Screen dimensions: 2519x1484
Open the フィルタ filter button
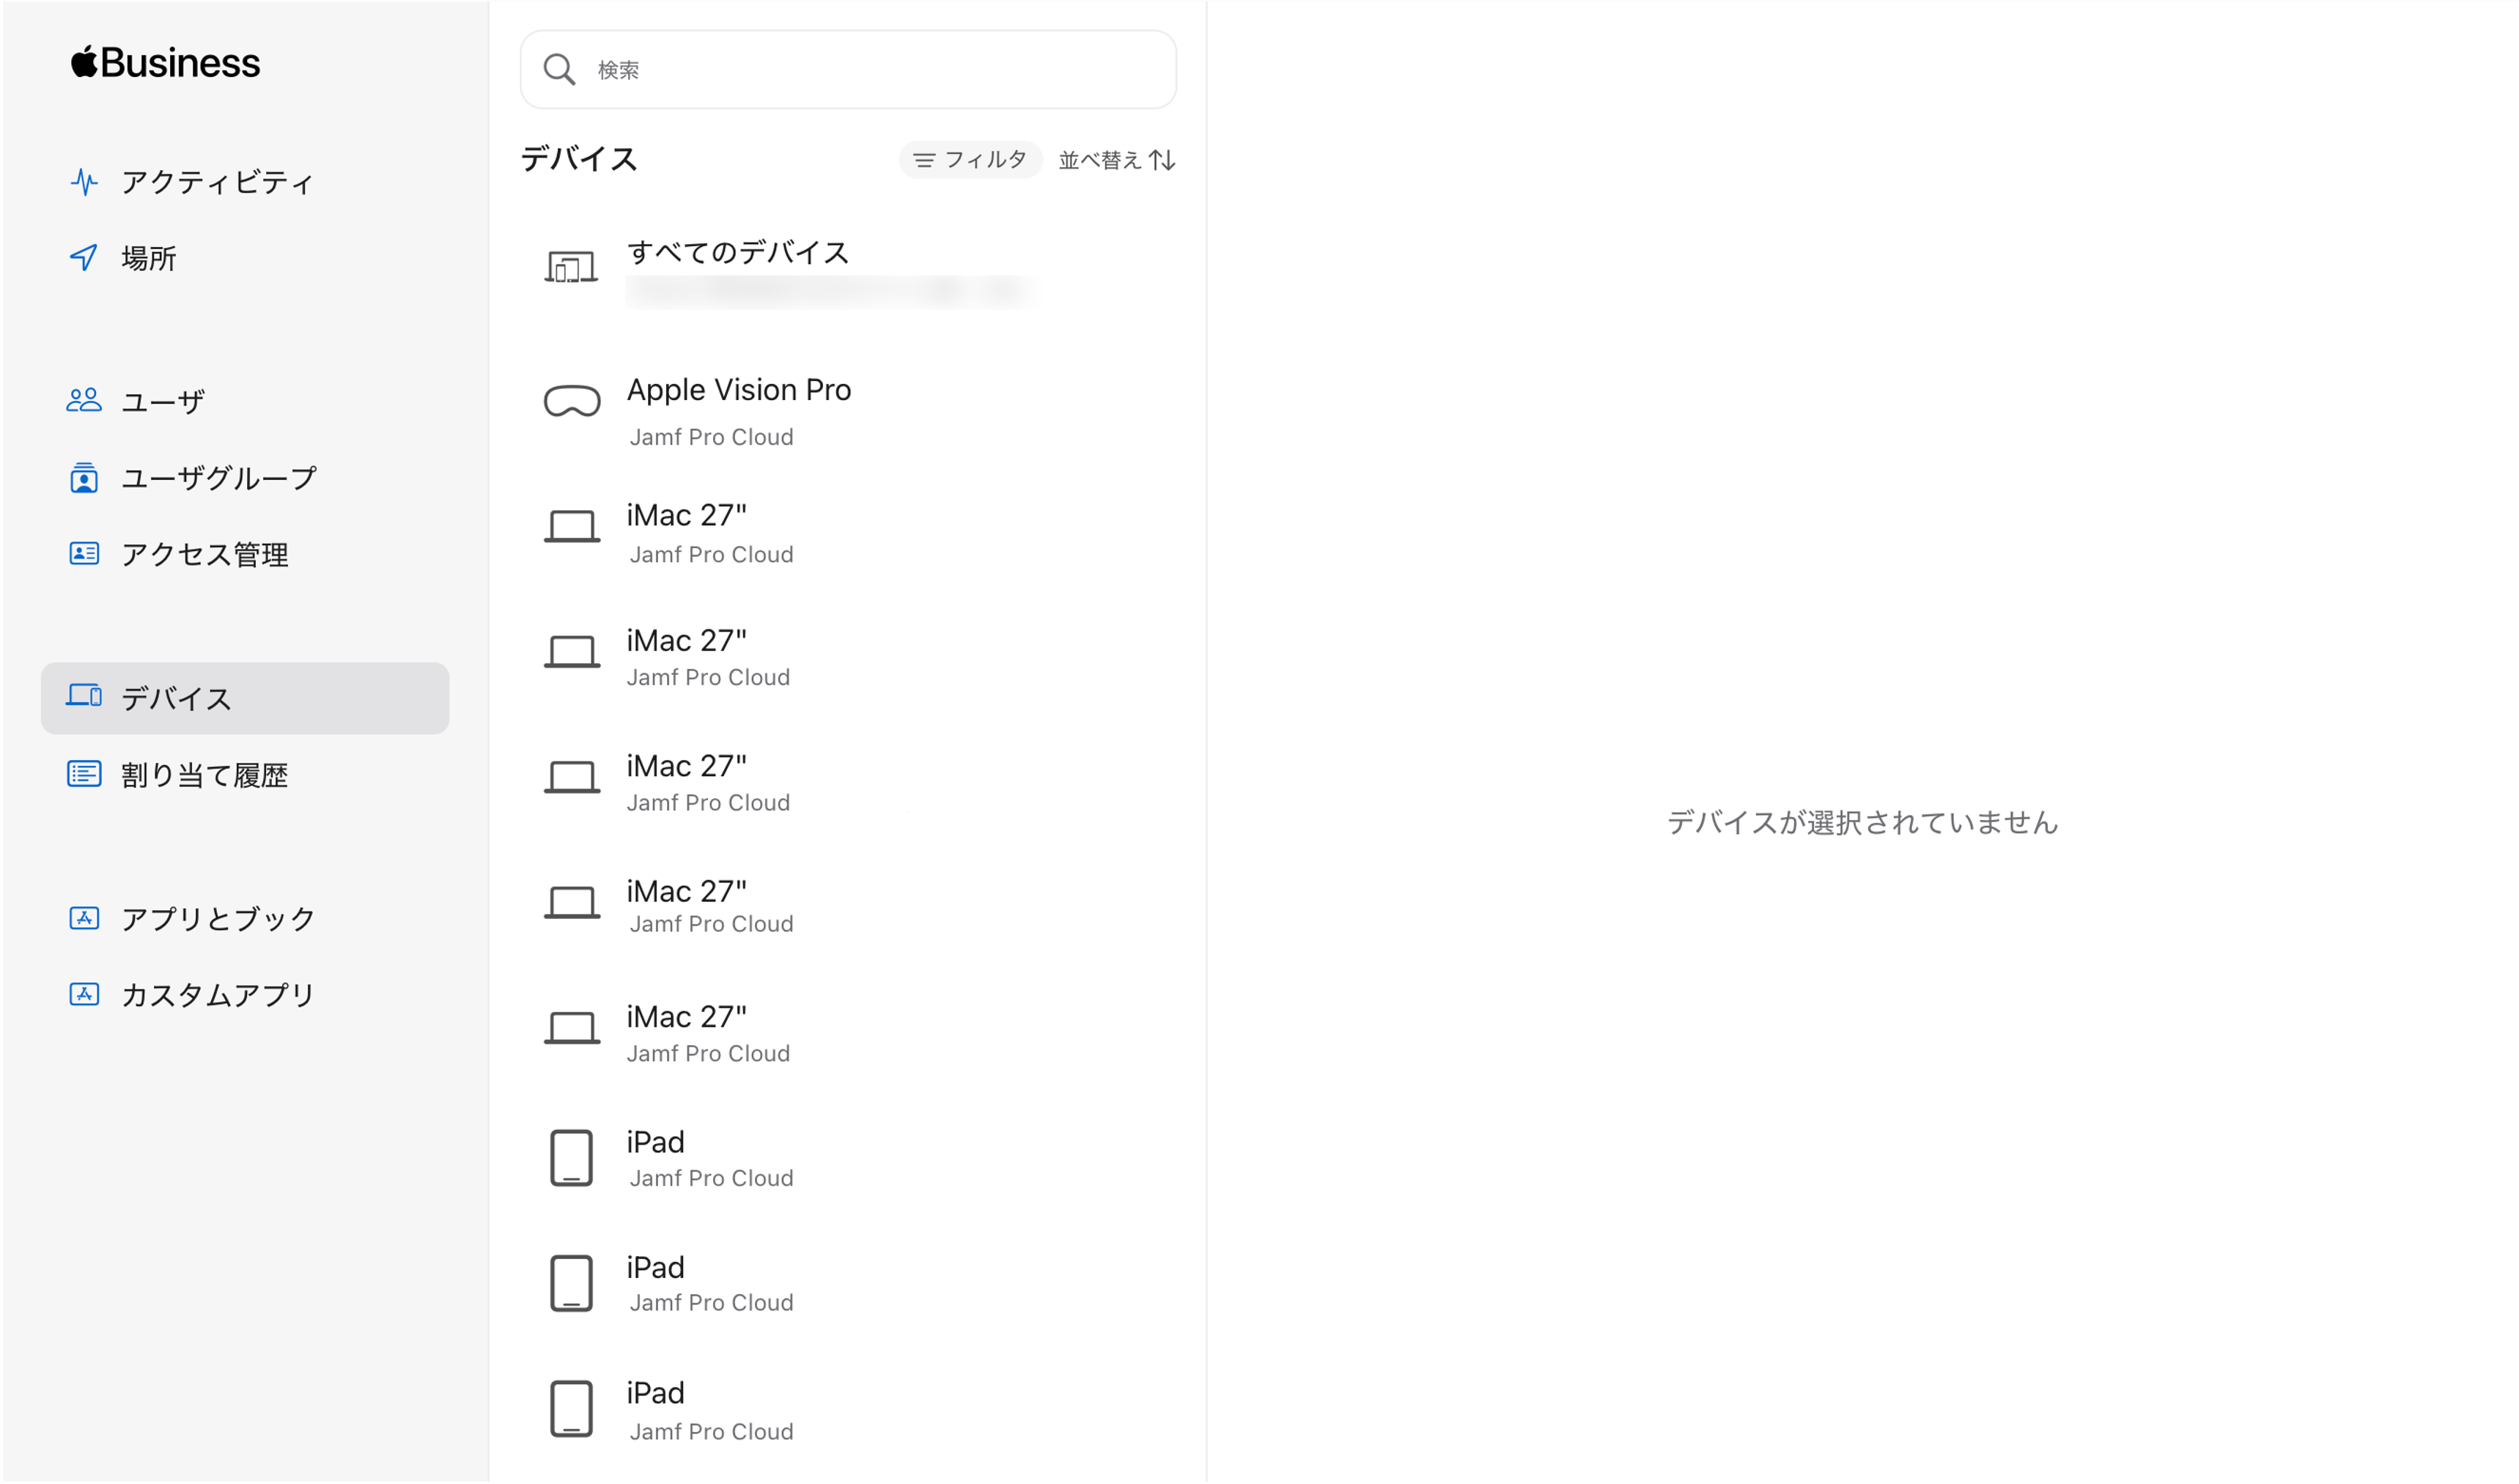(971, 160)
